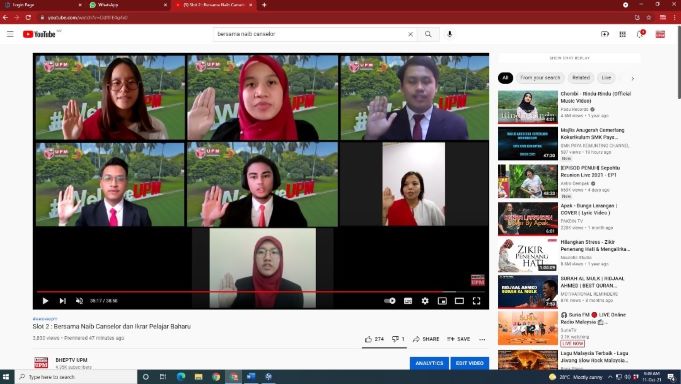Like the video with 274 likes
This screenshot has width=681, height=384.
pos(374,339)
